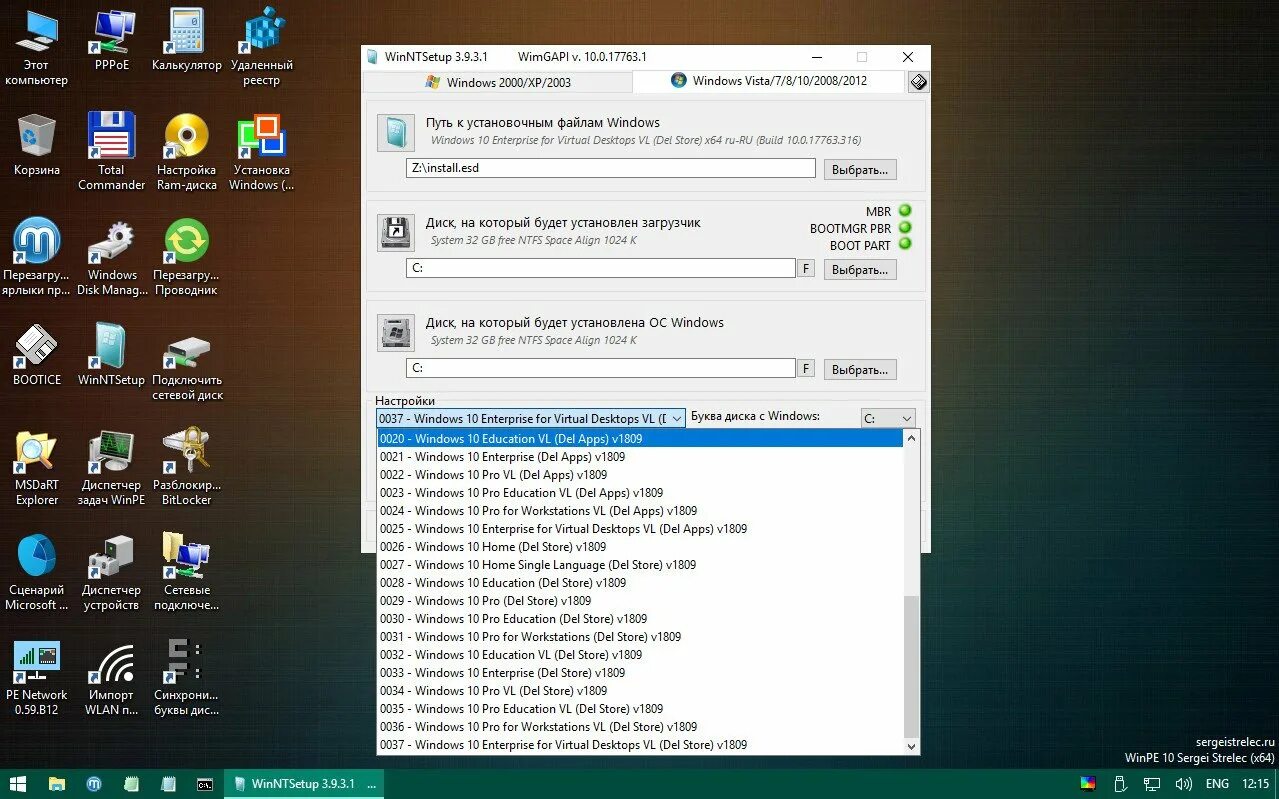This screenshot has width=1279, height=799.
Task: Click Выбрать for the bootloader disk
Action: 860,269
